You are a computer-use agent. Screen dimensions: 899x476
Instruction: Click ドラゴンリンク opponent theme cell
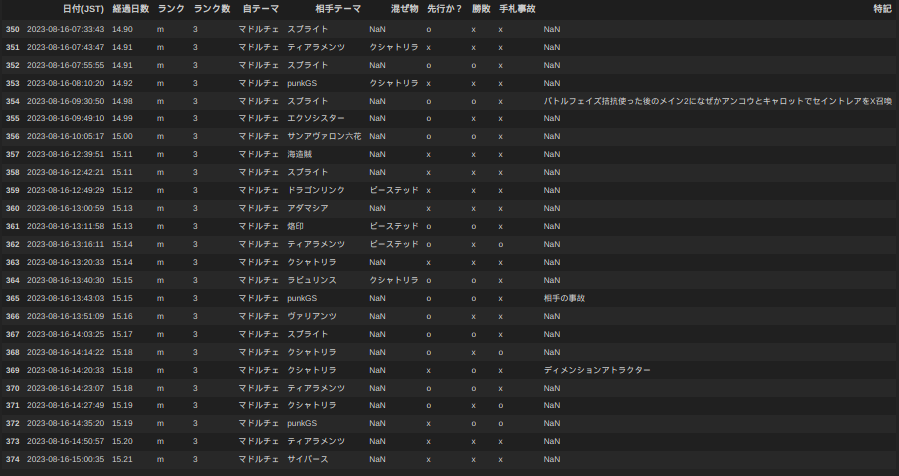click(x=316, y=190)
